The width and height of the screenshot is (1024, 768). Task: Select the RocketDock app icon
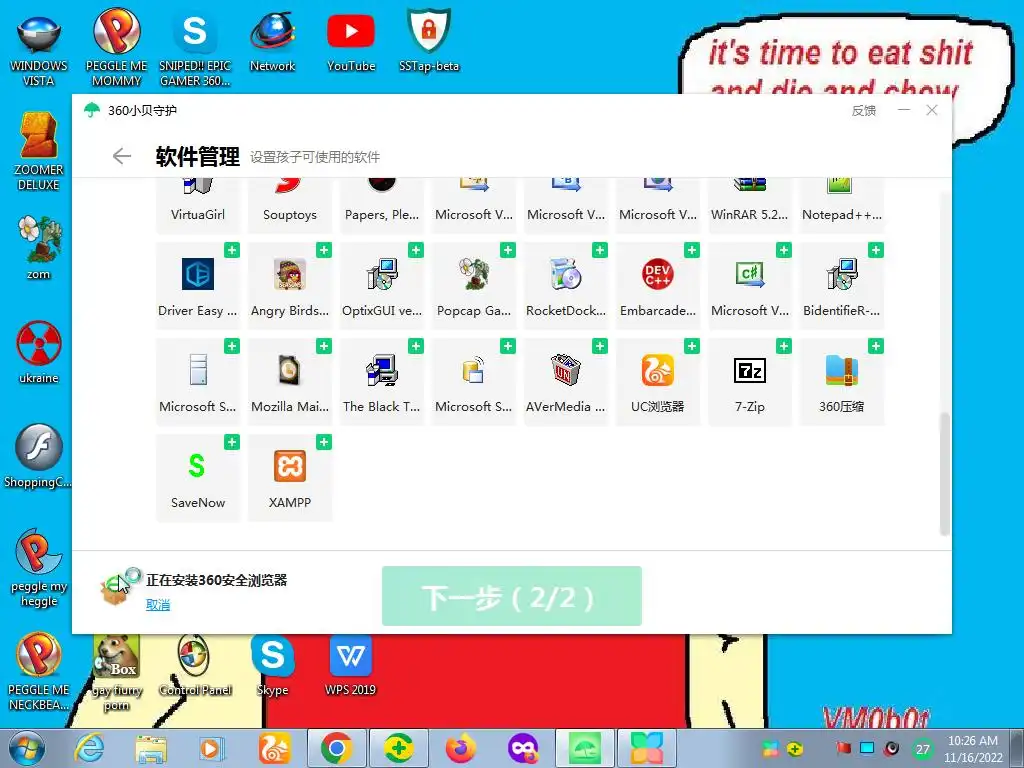pos(566,274)
